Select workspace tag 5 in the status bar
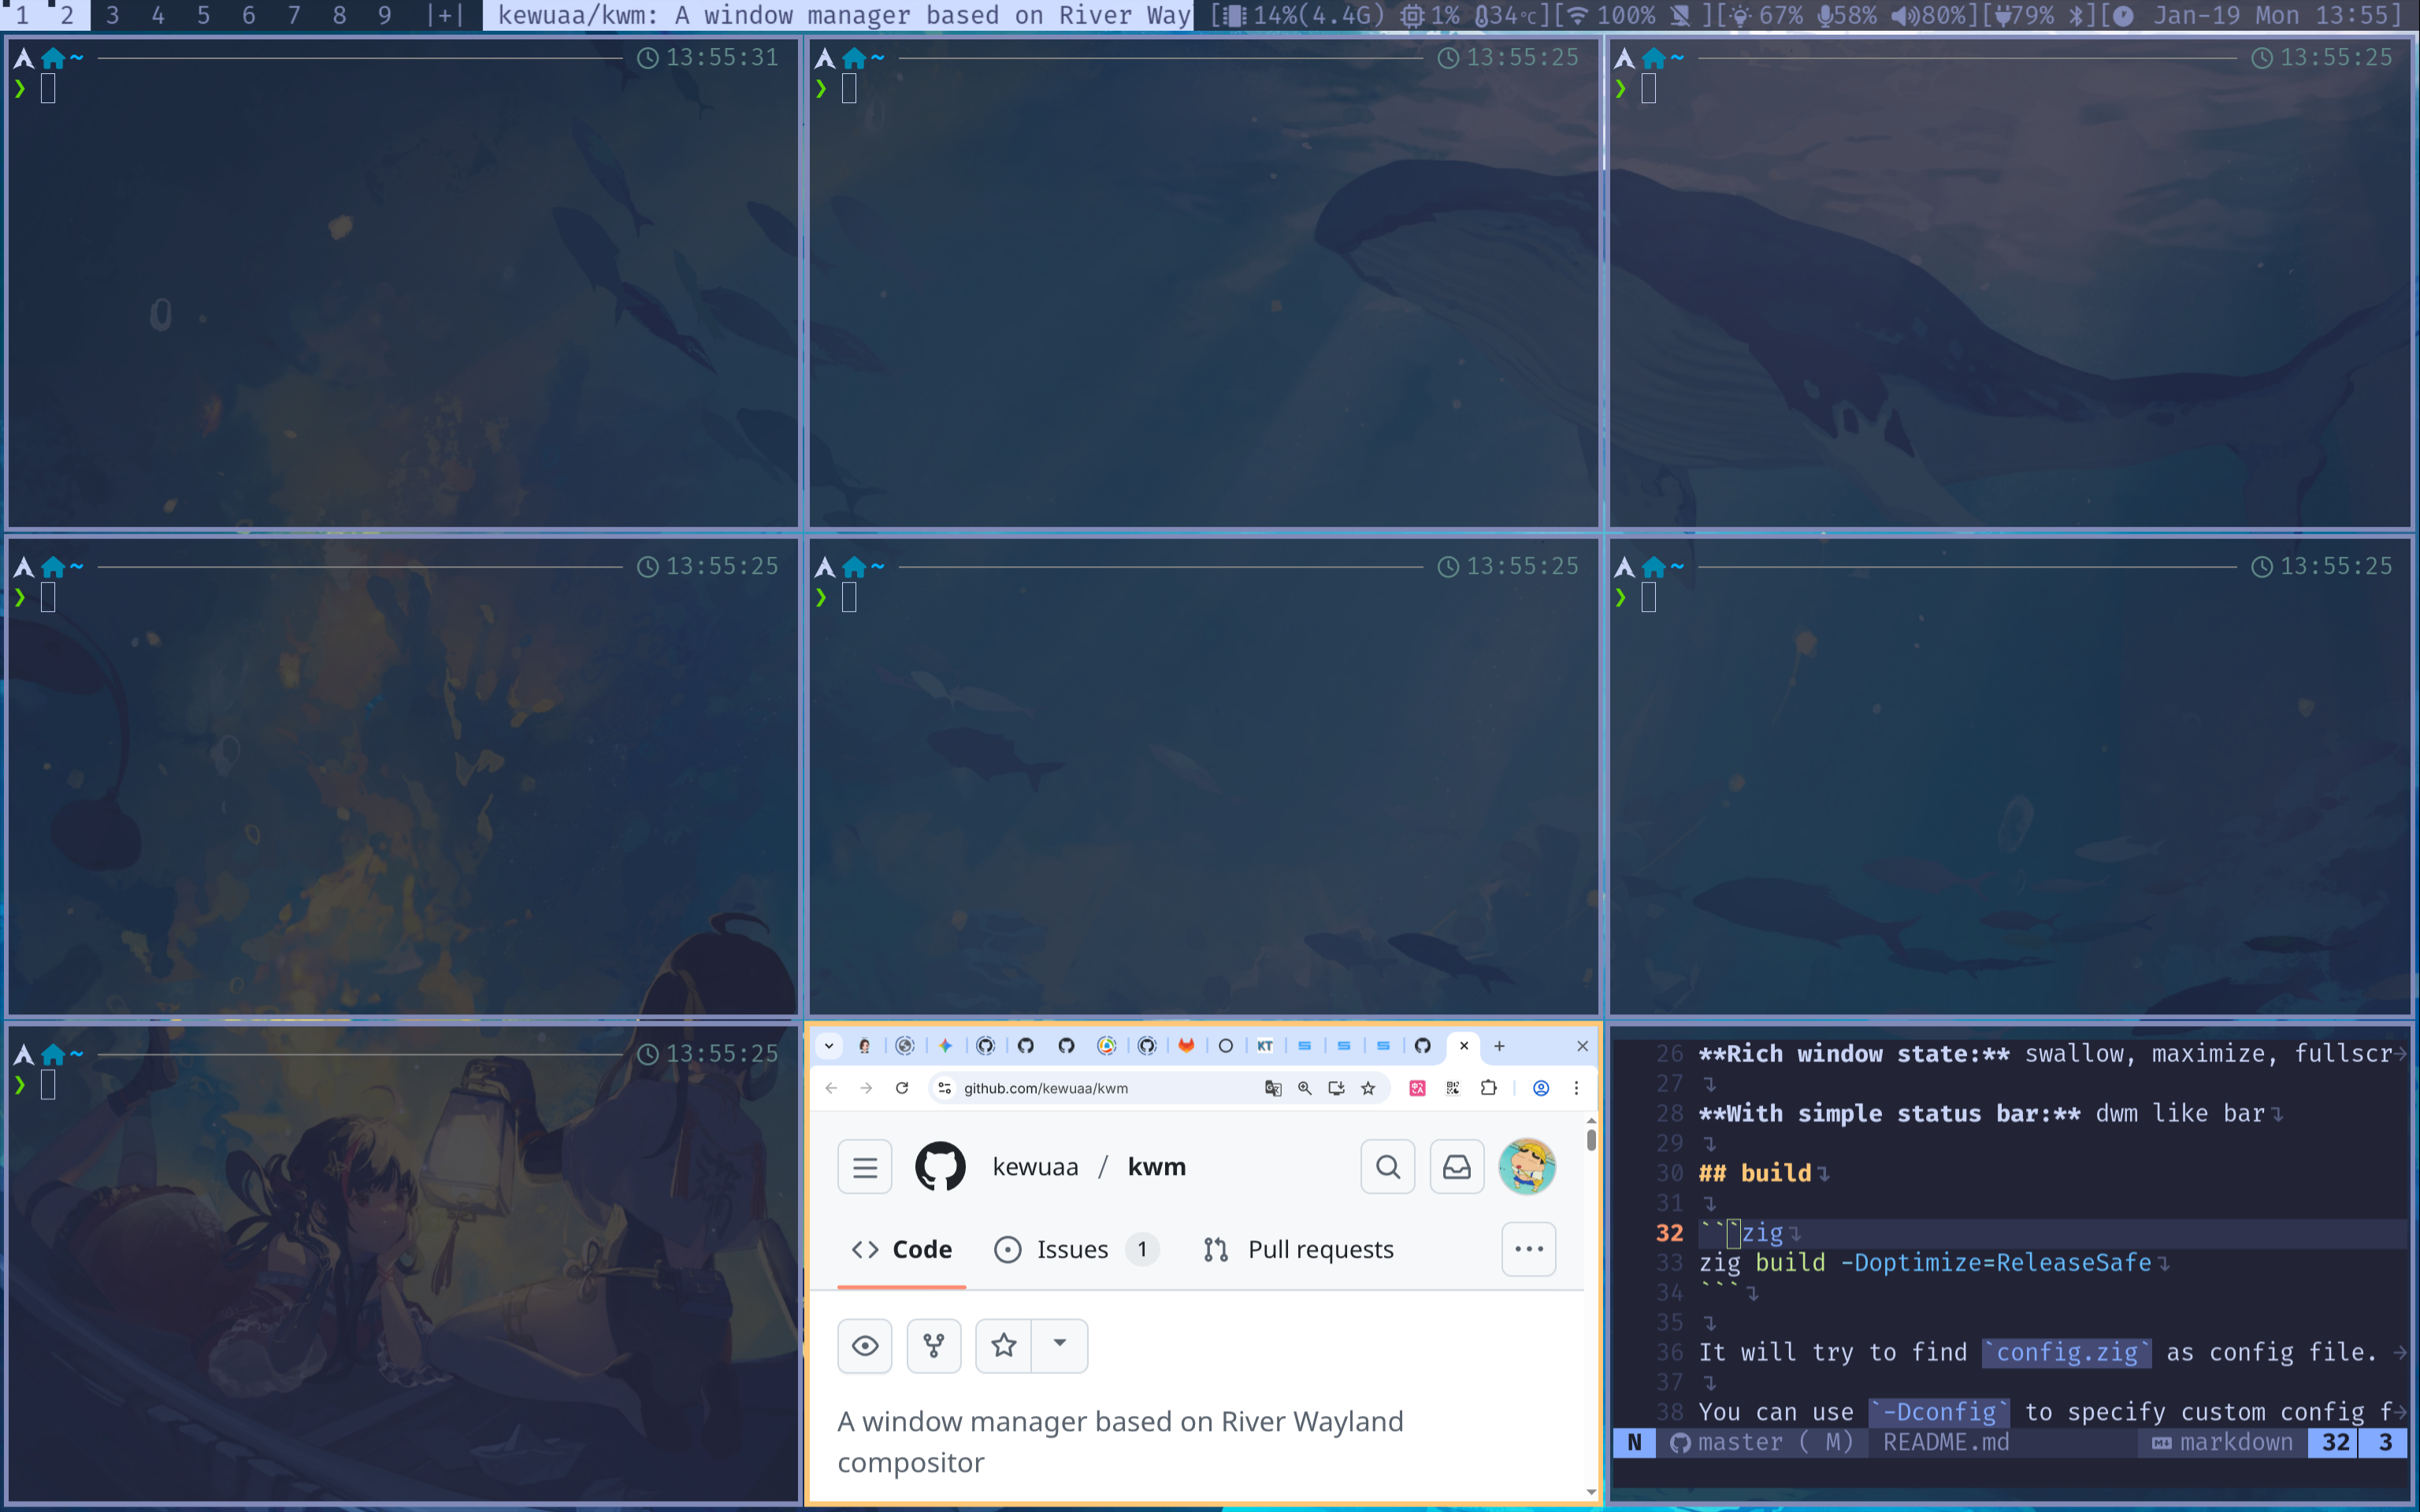 tap(203, 15)
